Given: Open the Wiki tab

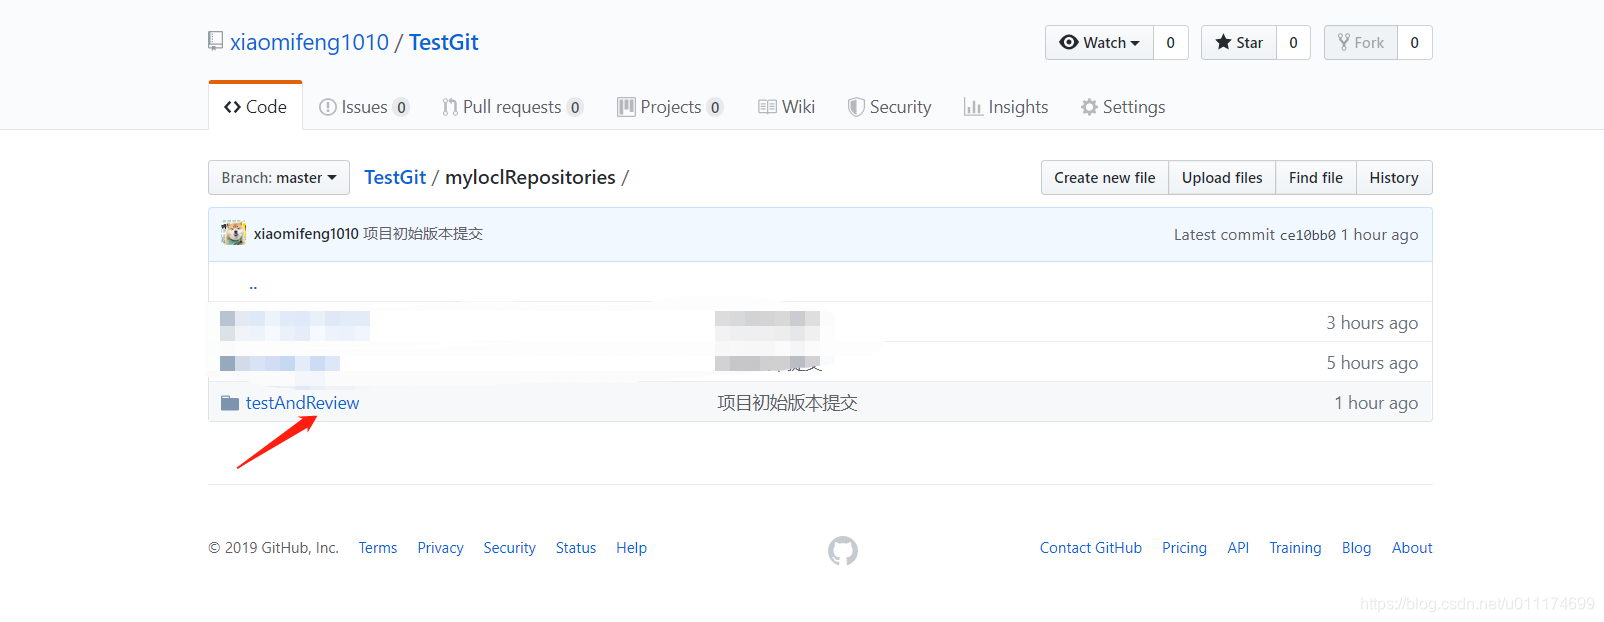Looking at the screenshot, I should 786,107.
